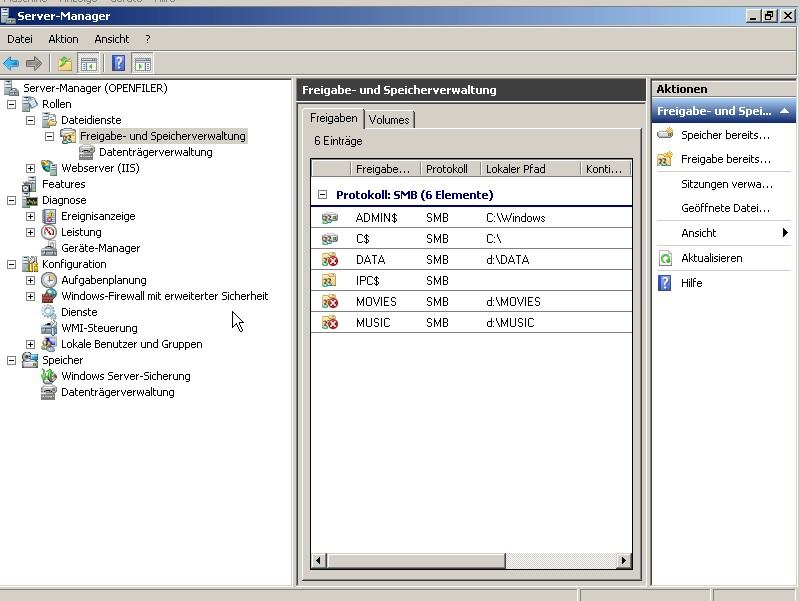Click the share icon of the ADMIN$ row
Image resolution: width=800 pixels, height=601 pixels.
pyautogui.click(x=330, y=218)
